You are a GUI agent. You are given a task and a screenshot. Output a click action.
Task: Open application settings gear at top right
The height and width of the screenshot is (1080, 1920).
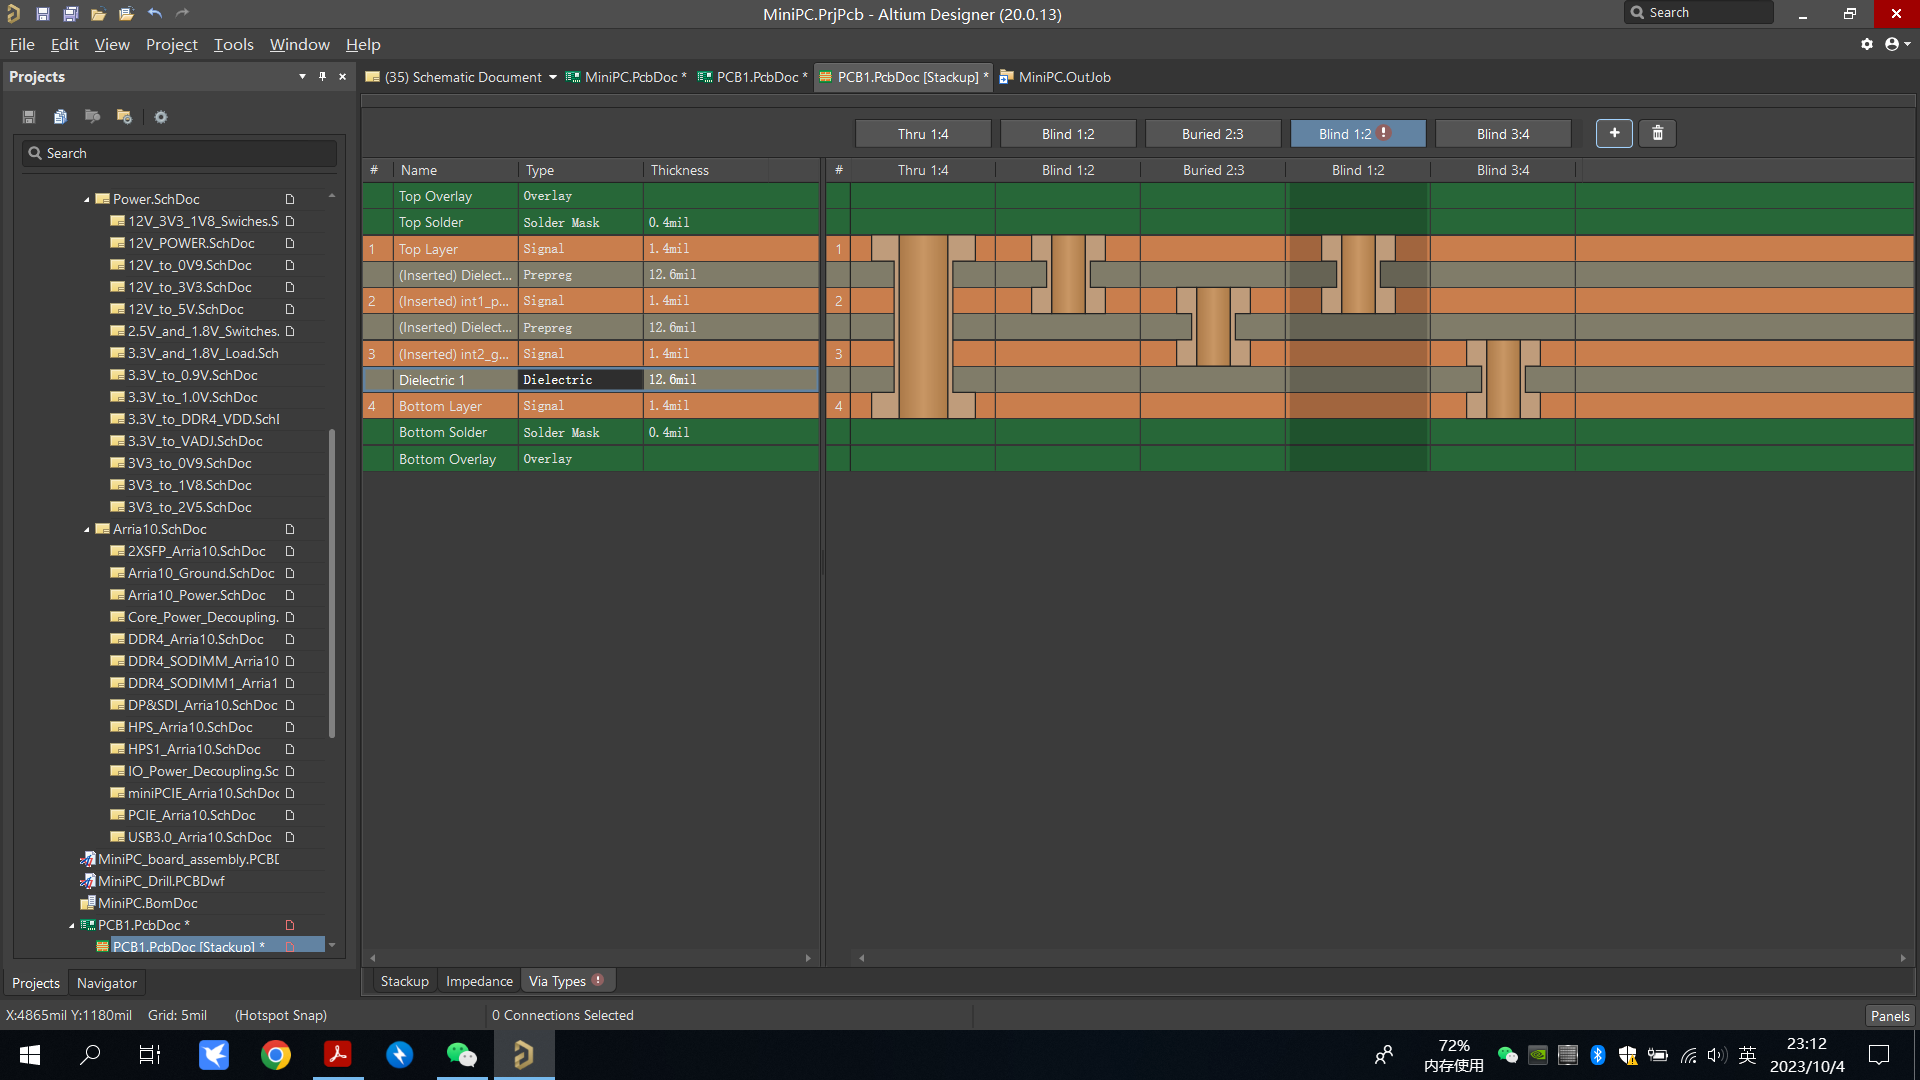(1867, 44)
